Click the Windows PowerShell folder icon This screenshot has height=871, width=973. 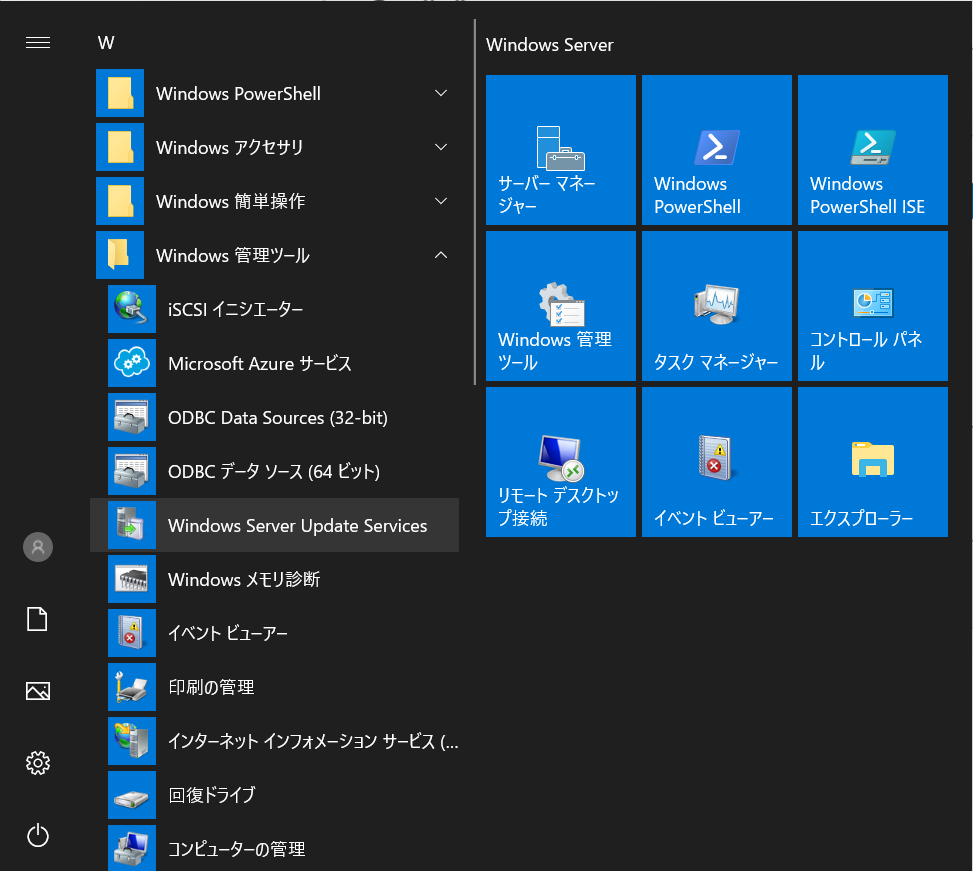point(120,93)
